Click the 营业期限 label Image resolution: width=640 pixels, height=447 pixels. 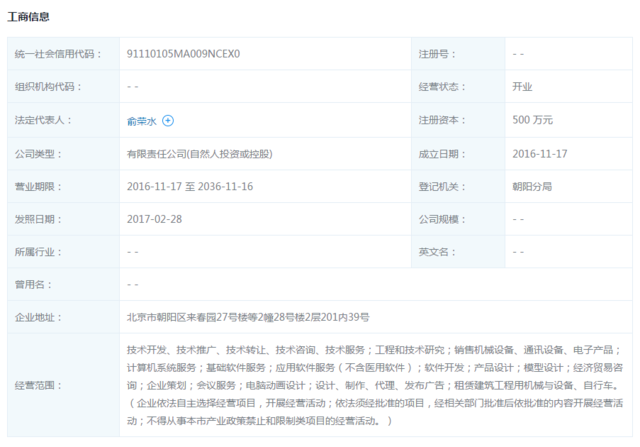point(38,187)
